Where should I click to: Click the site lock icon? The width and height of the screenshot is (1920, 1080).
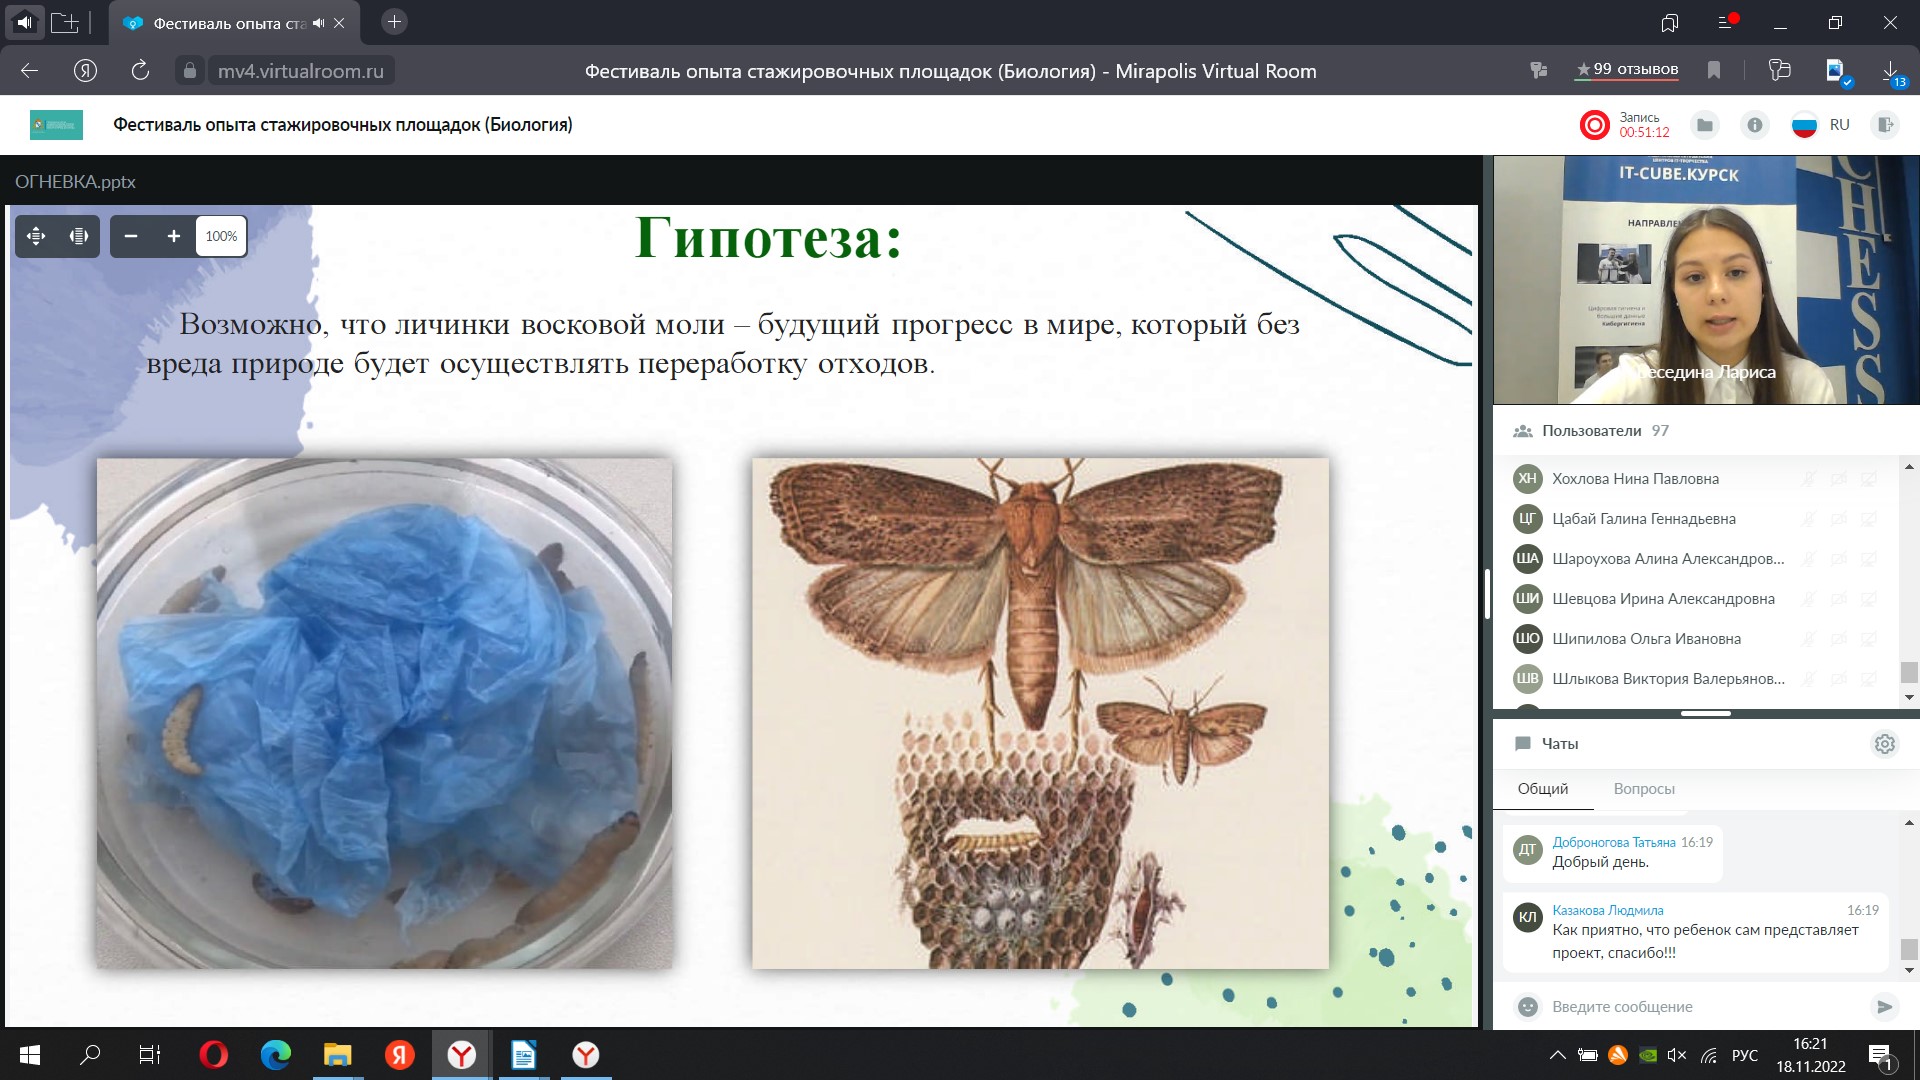(189, 71)
